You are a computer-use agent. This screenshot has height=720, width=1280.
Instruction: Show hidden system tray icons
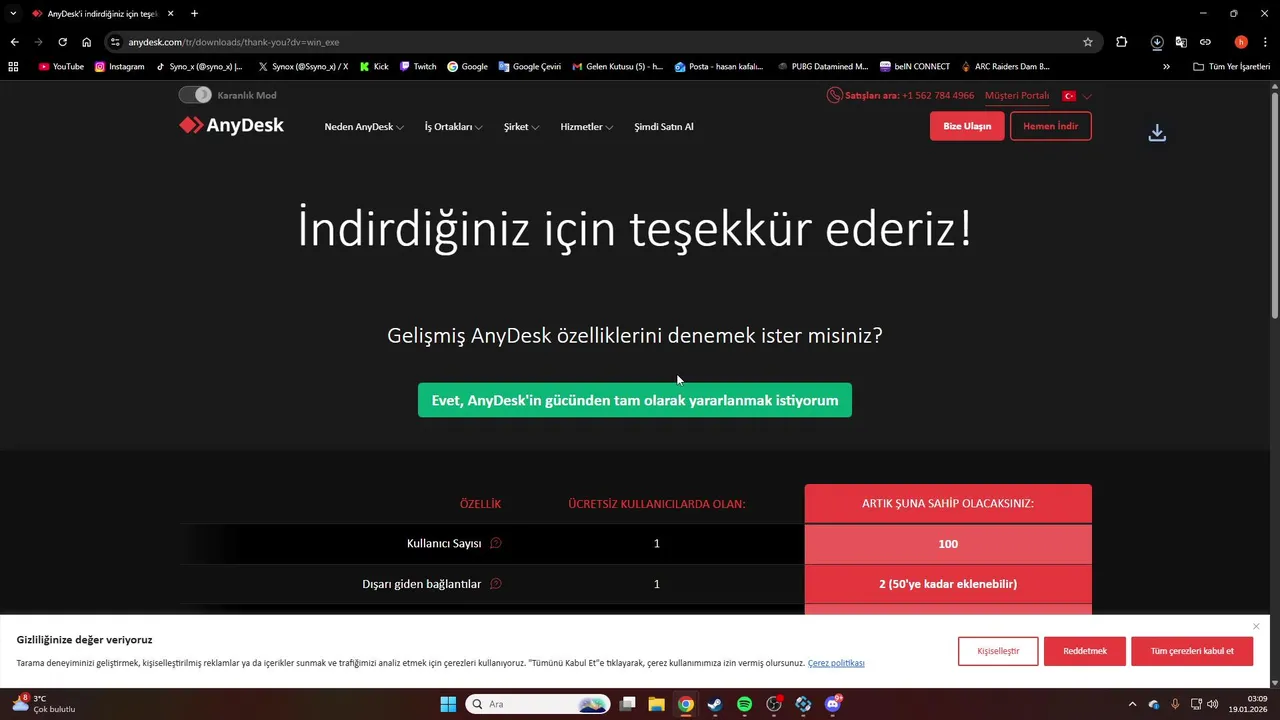pyautogui.click(x=1132, y=704)
